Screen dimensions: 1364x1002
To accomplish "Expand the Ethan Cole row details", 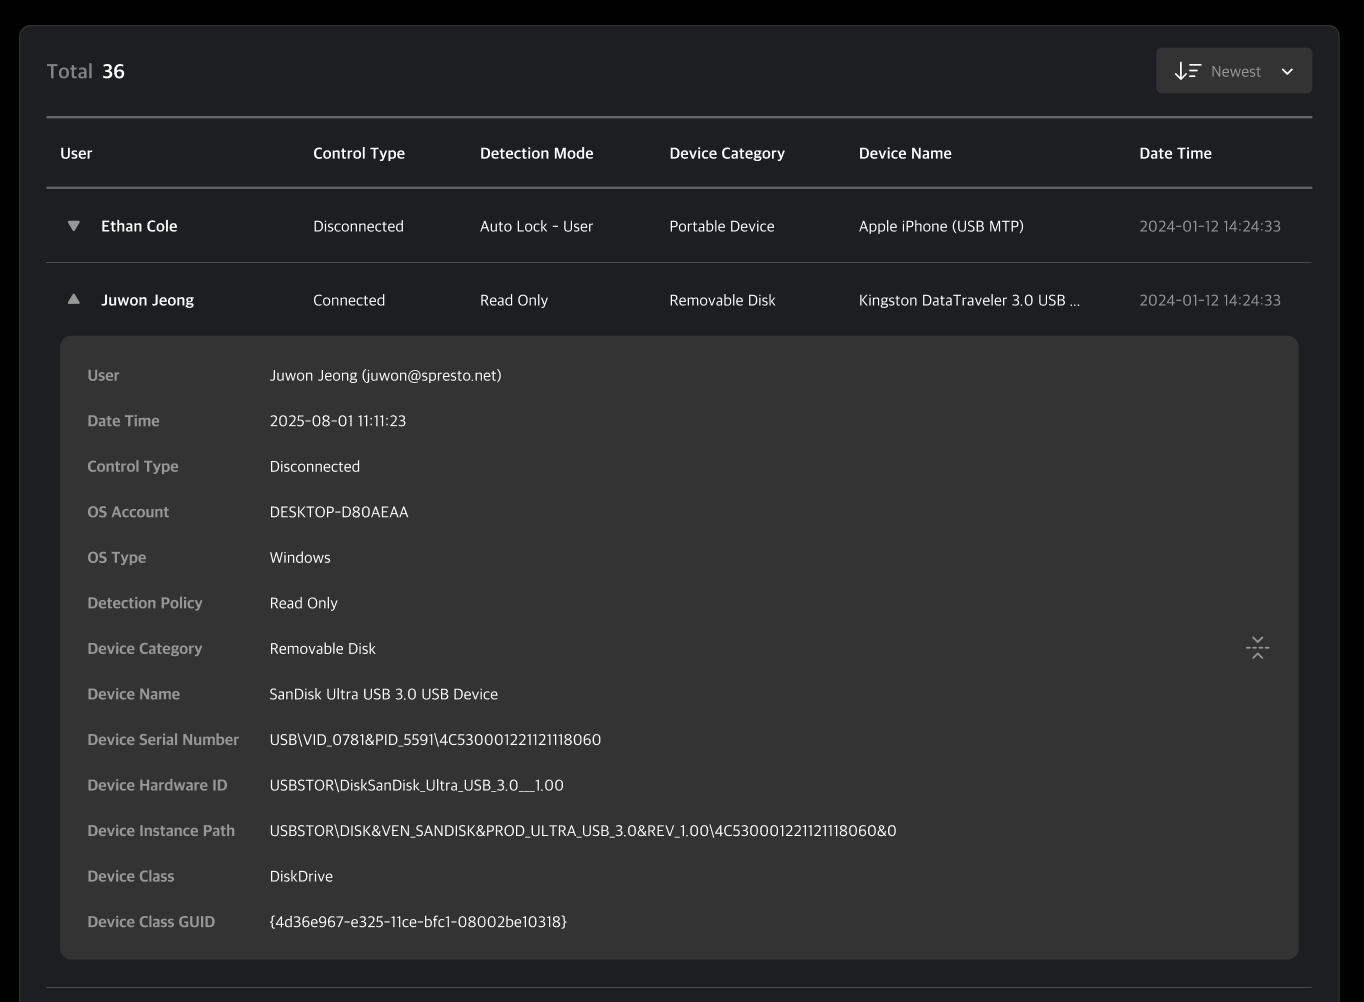I will [x=73, y=226].
